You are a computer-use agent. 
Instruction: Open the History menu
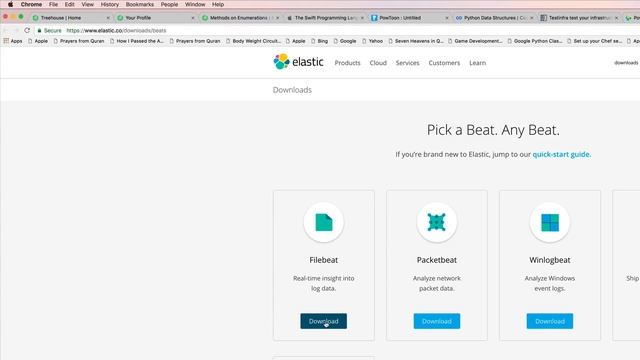coord(109,4)
